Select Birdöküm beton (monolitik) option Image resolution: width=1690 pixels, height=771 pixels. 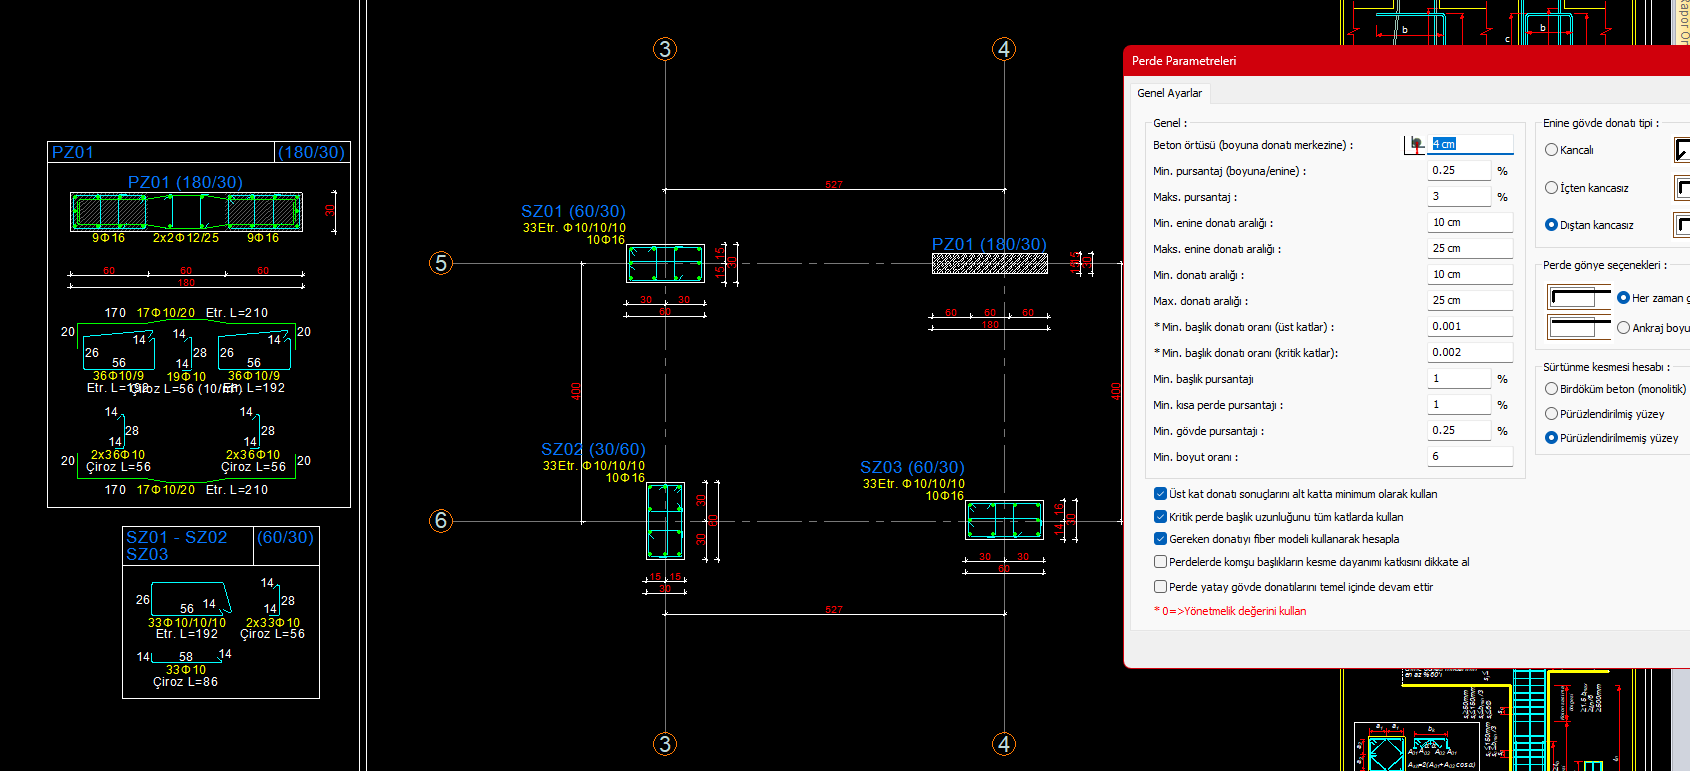1551,389
